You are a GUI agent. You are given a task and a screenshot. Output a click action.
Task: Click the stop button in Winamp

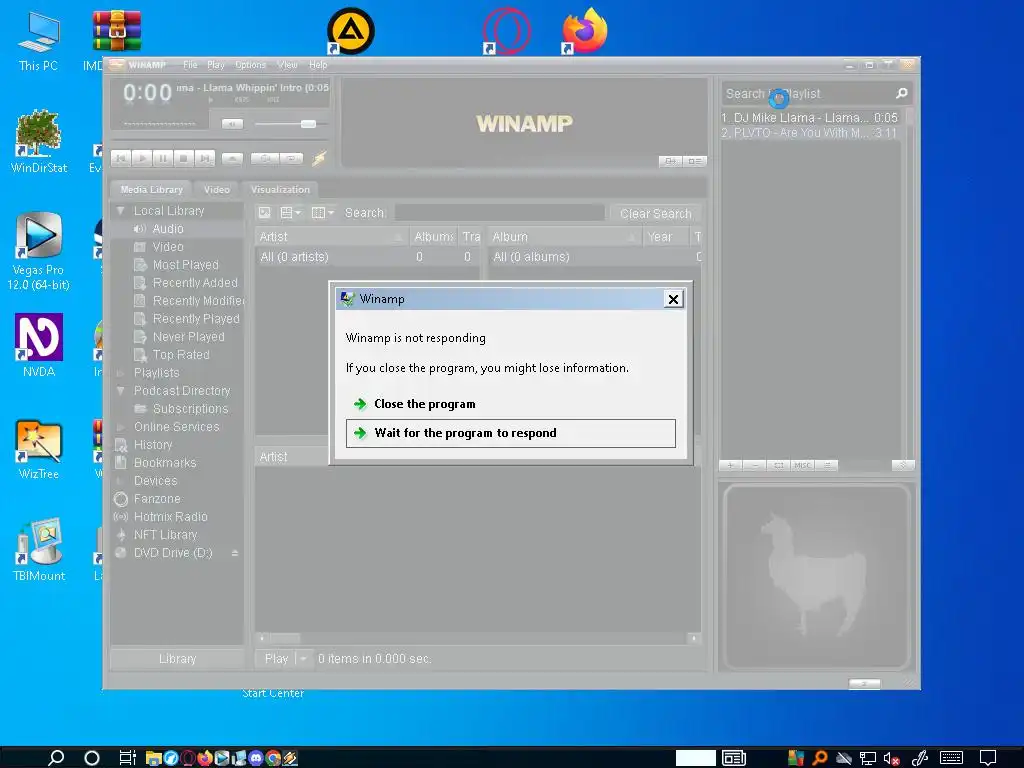[184, 158]
